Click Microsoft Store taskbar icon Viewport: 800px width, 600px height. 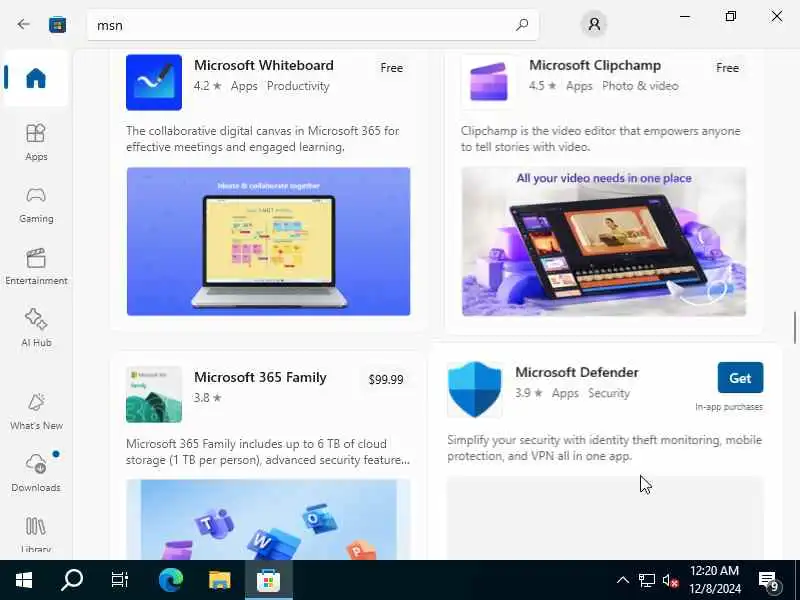[x=268, y=580]
